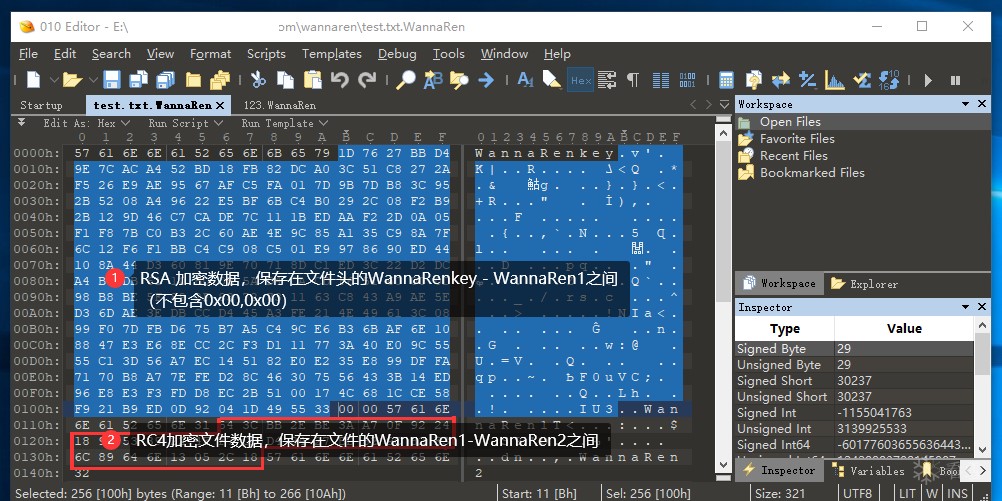This screenshot has width=1002, height=501.
Task: Toggle the INS insert mode indicator
Action: (957, 493)
